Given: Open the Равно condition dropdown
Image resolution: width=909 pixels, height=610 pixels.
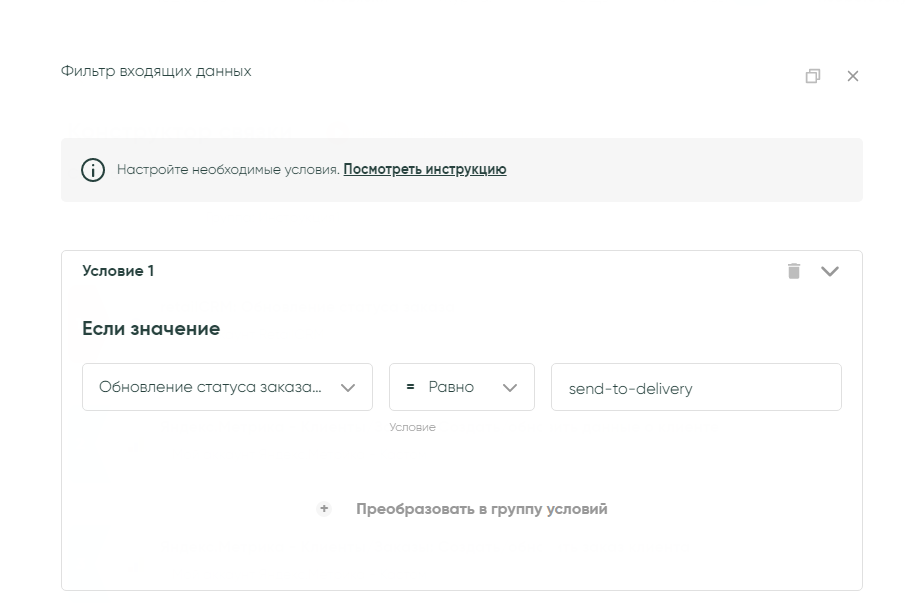Looking at the screenshot, I should coord(452,387).
